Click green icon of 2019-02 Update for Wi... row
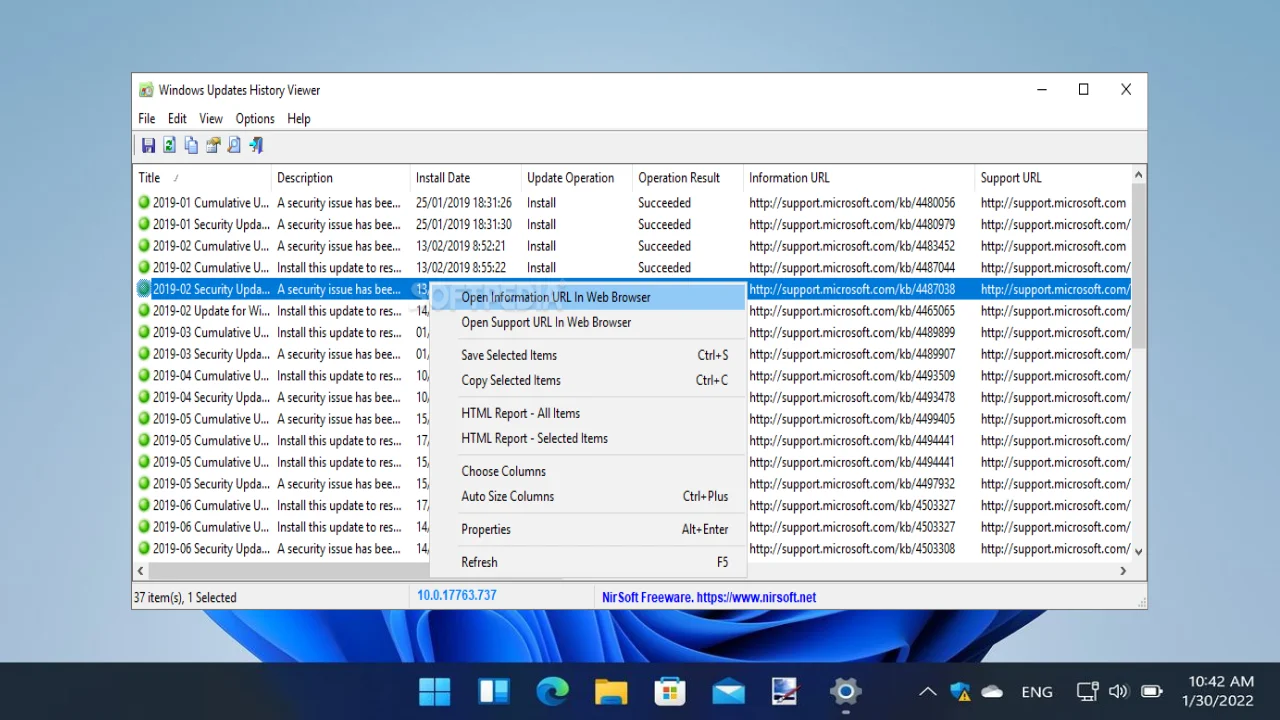 click(144, 311)
